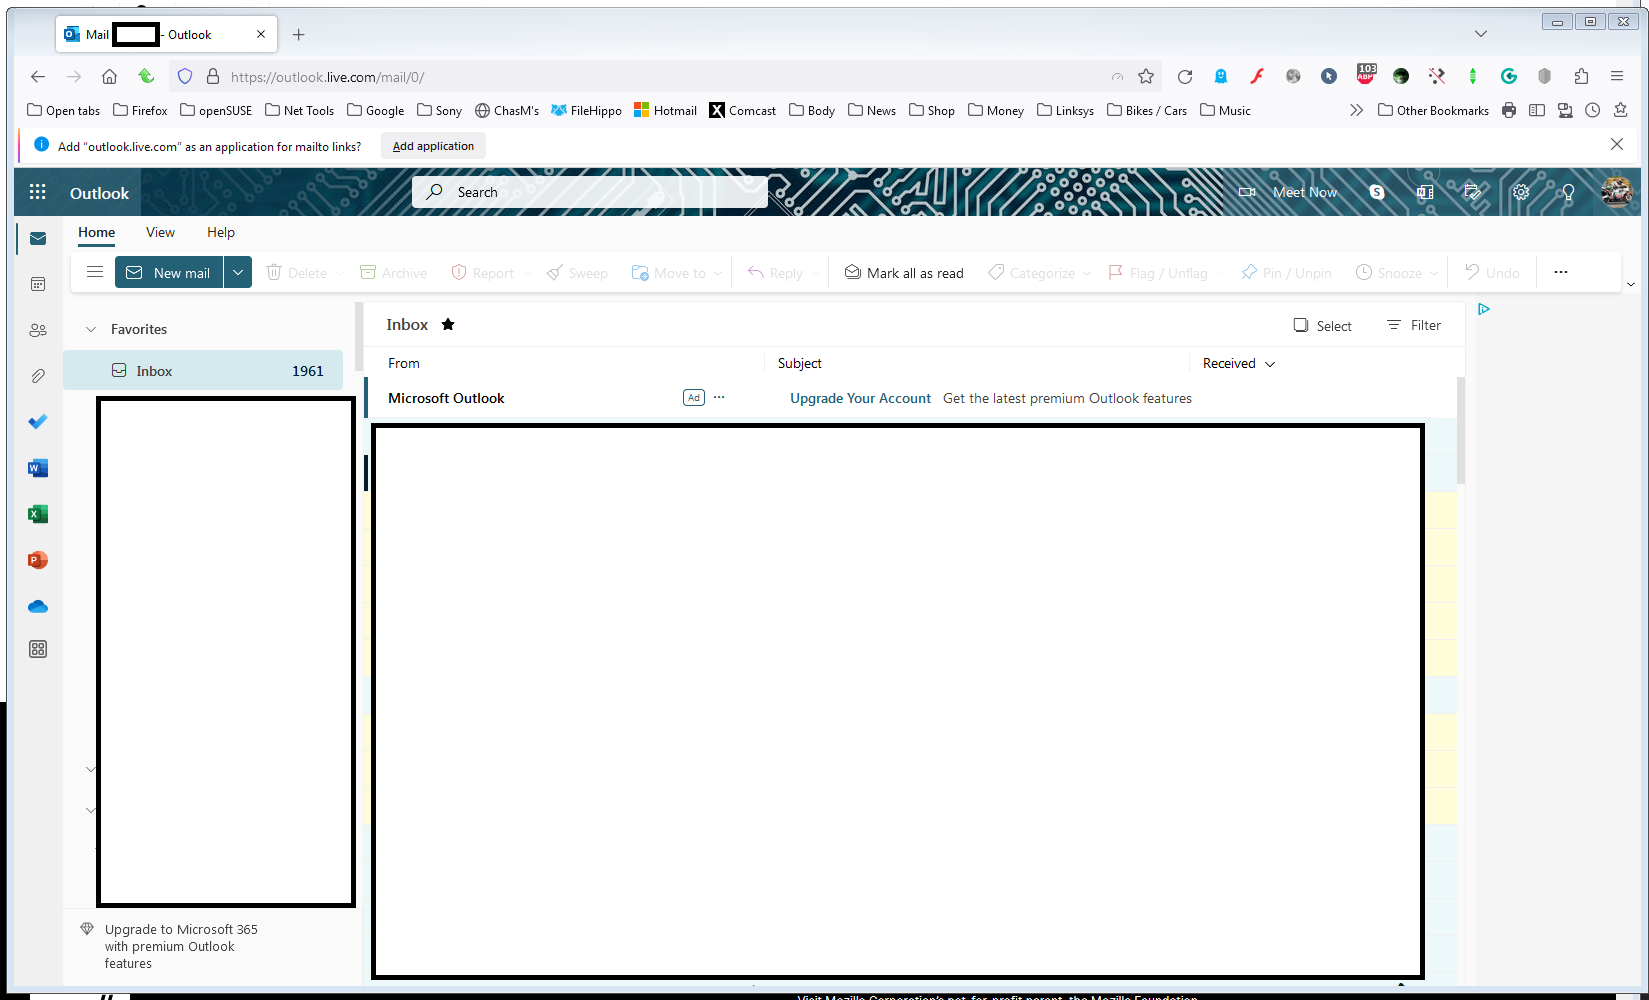Open To Do checkmark app
Screen dimensions: 1649x1000
pos(38,422)
